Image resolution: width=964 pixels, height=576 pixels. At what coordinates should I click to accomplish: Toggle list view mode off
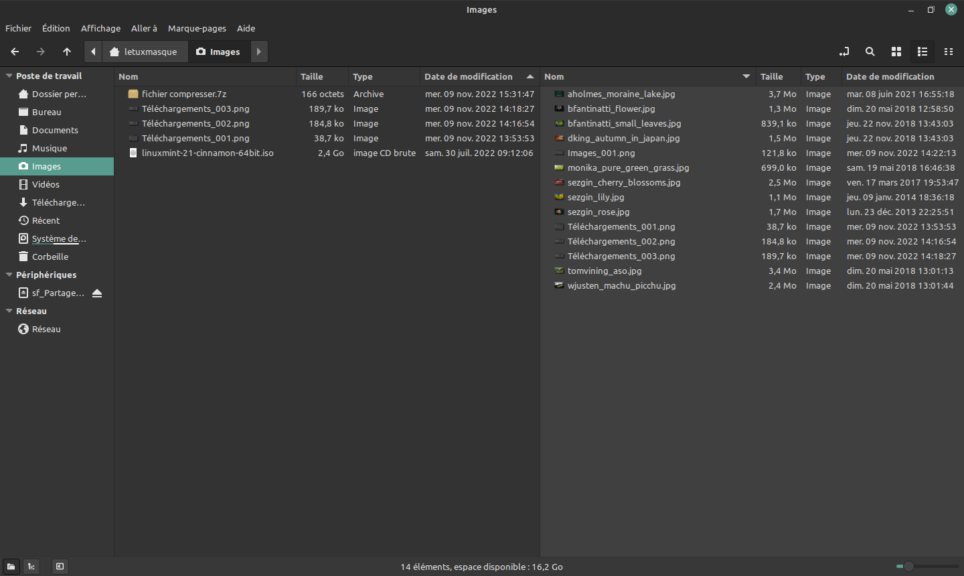[x=920, y=51]
